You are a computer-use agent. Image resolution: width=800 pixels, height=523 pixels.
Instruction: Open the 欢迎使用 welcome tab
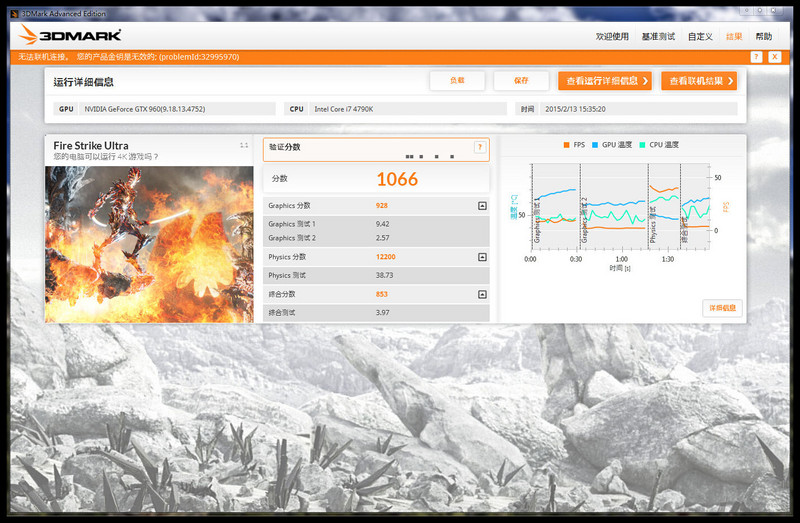[x=612, y=36]
